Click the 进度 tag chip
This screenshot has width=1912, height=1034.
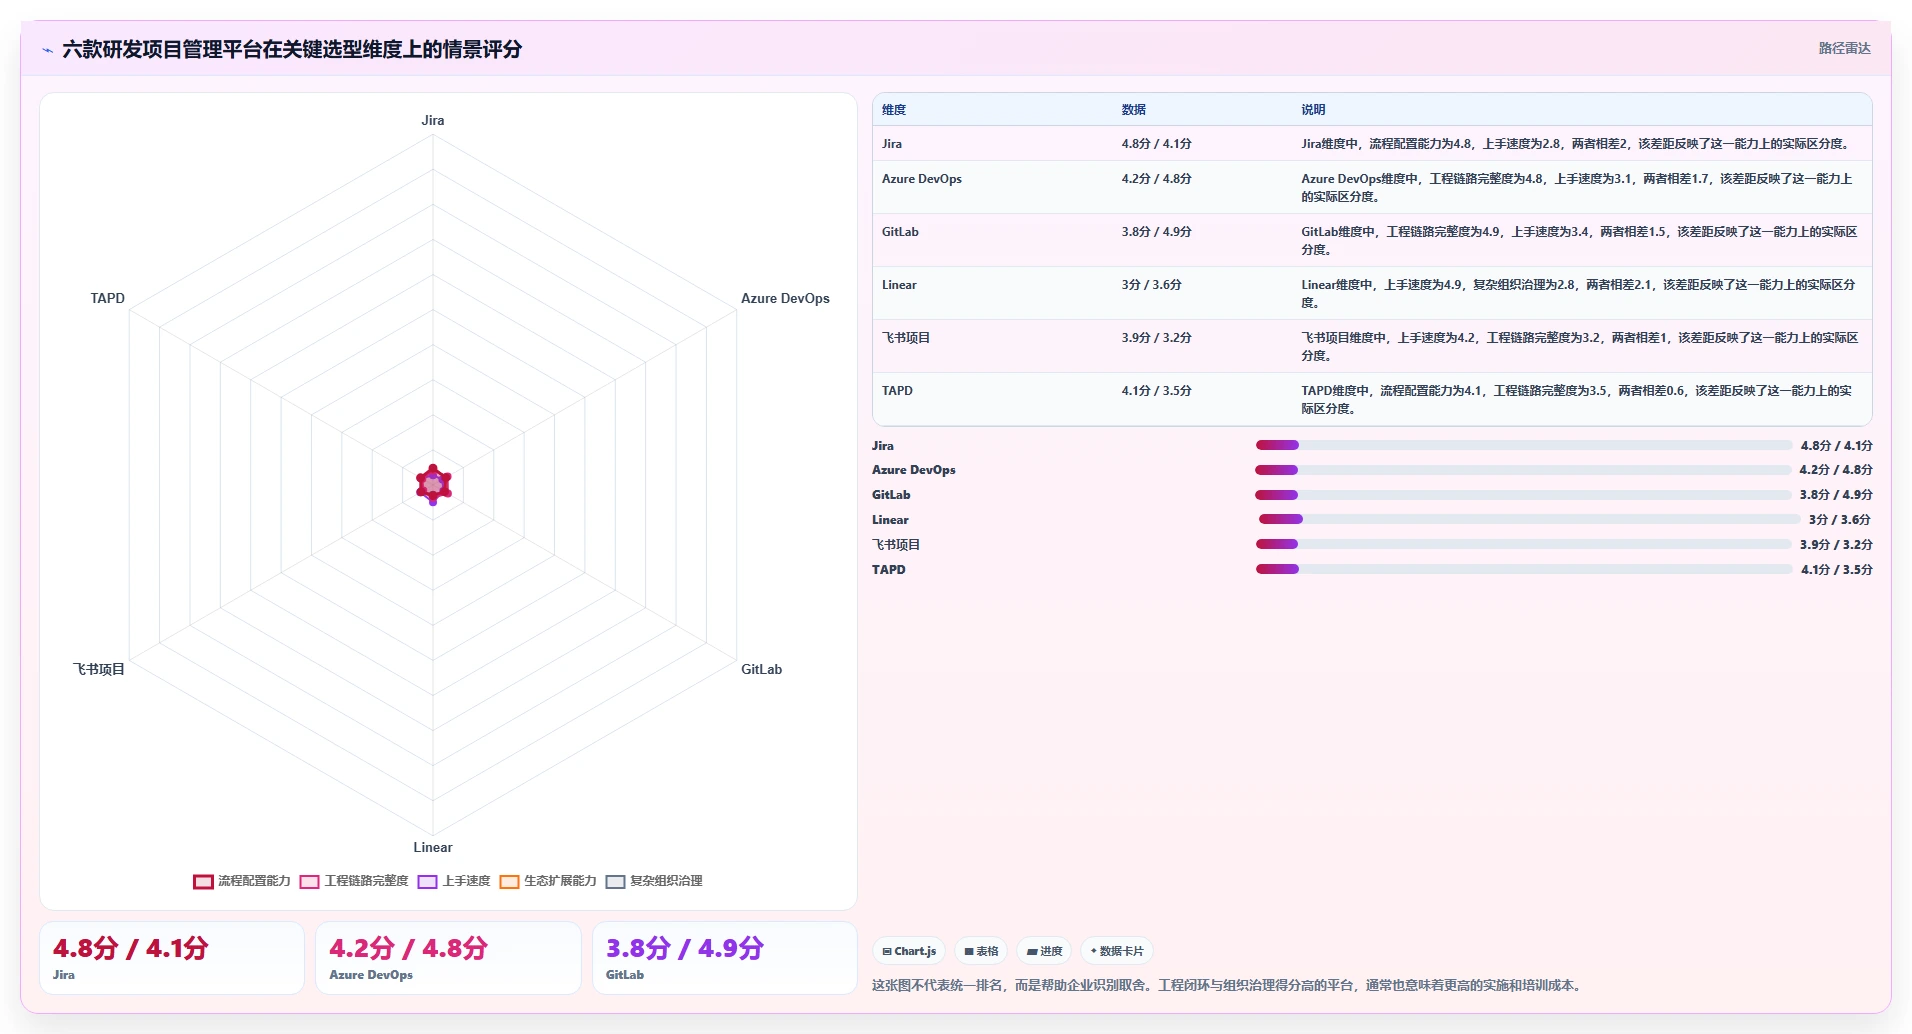pos(1044,951)
